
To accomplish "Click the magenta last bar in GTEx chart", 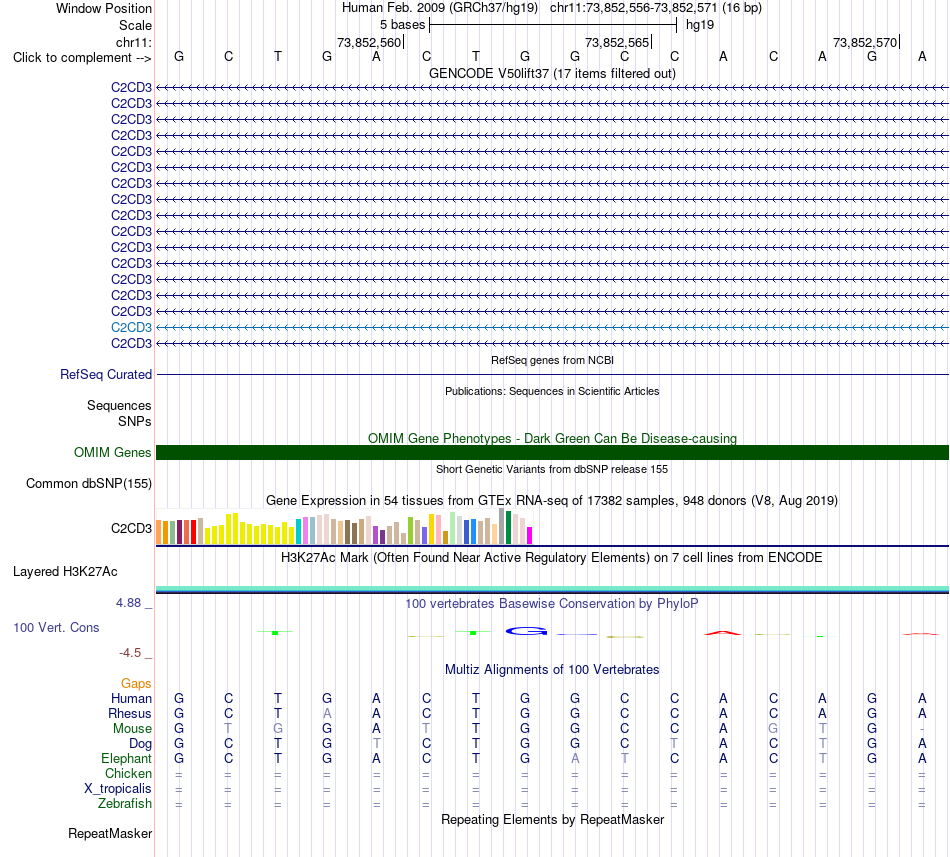I will point(529,535).
